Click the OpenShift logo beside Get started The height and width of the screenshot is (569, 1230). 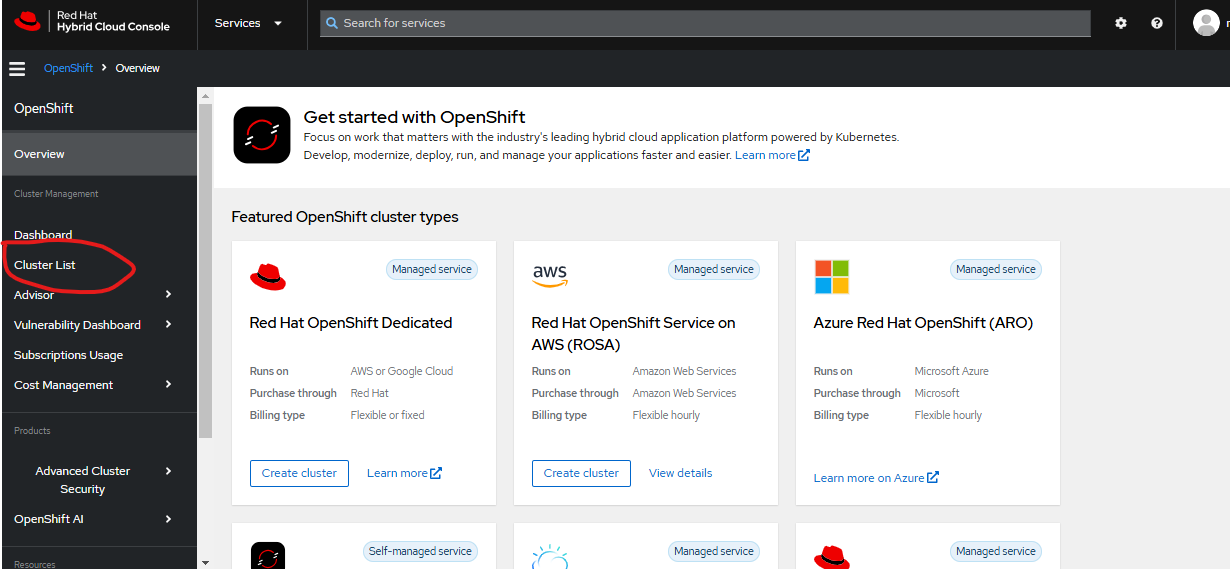point(261,135)
